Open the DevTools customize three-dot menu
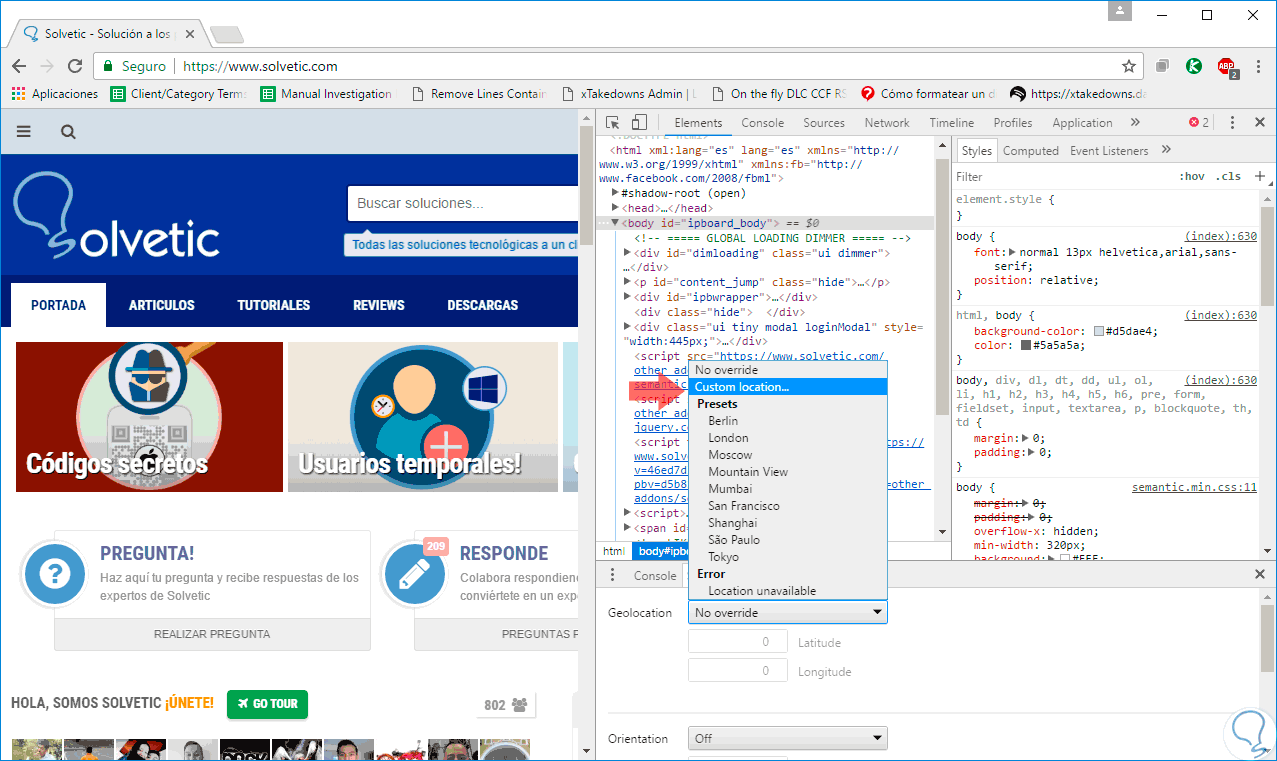1277x761 pixels. tap(1233, 123)
